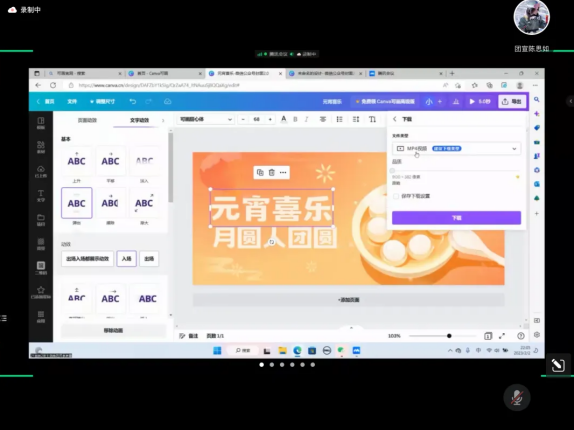Open the Text tool in left sidebar
Image resolution: width=574 pixels, height=430 pixels.
41,195
